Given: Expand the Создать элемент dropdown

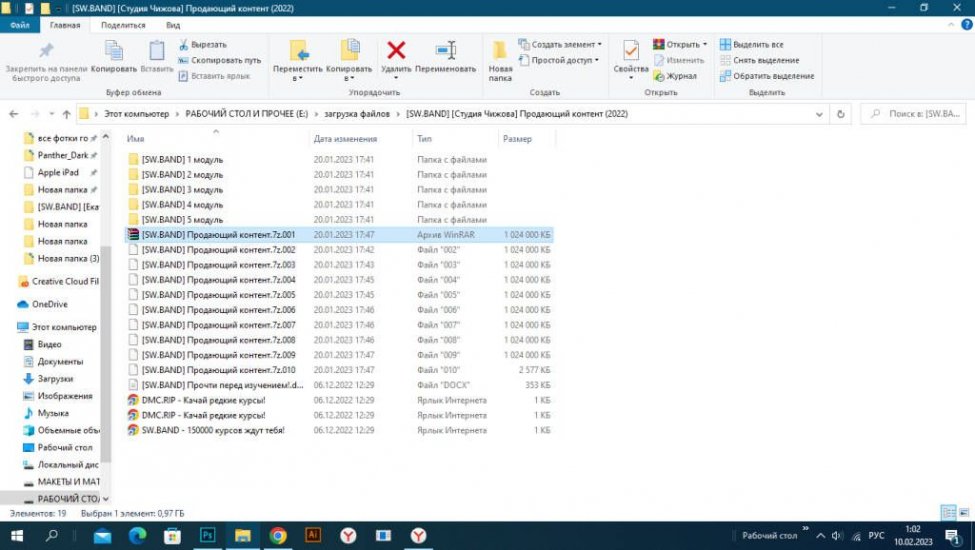Looking at the screenshot, I should [599, 45].
